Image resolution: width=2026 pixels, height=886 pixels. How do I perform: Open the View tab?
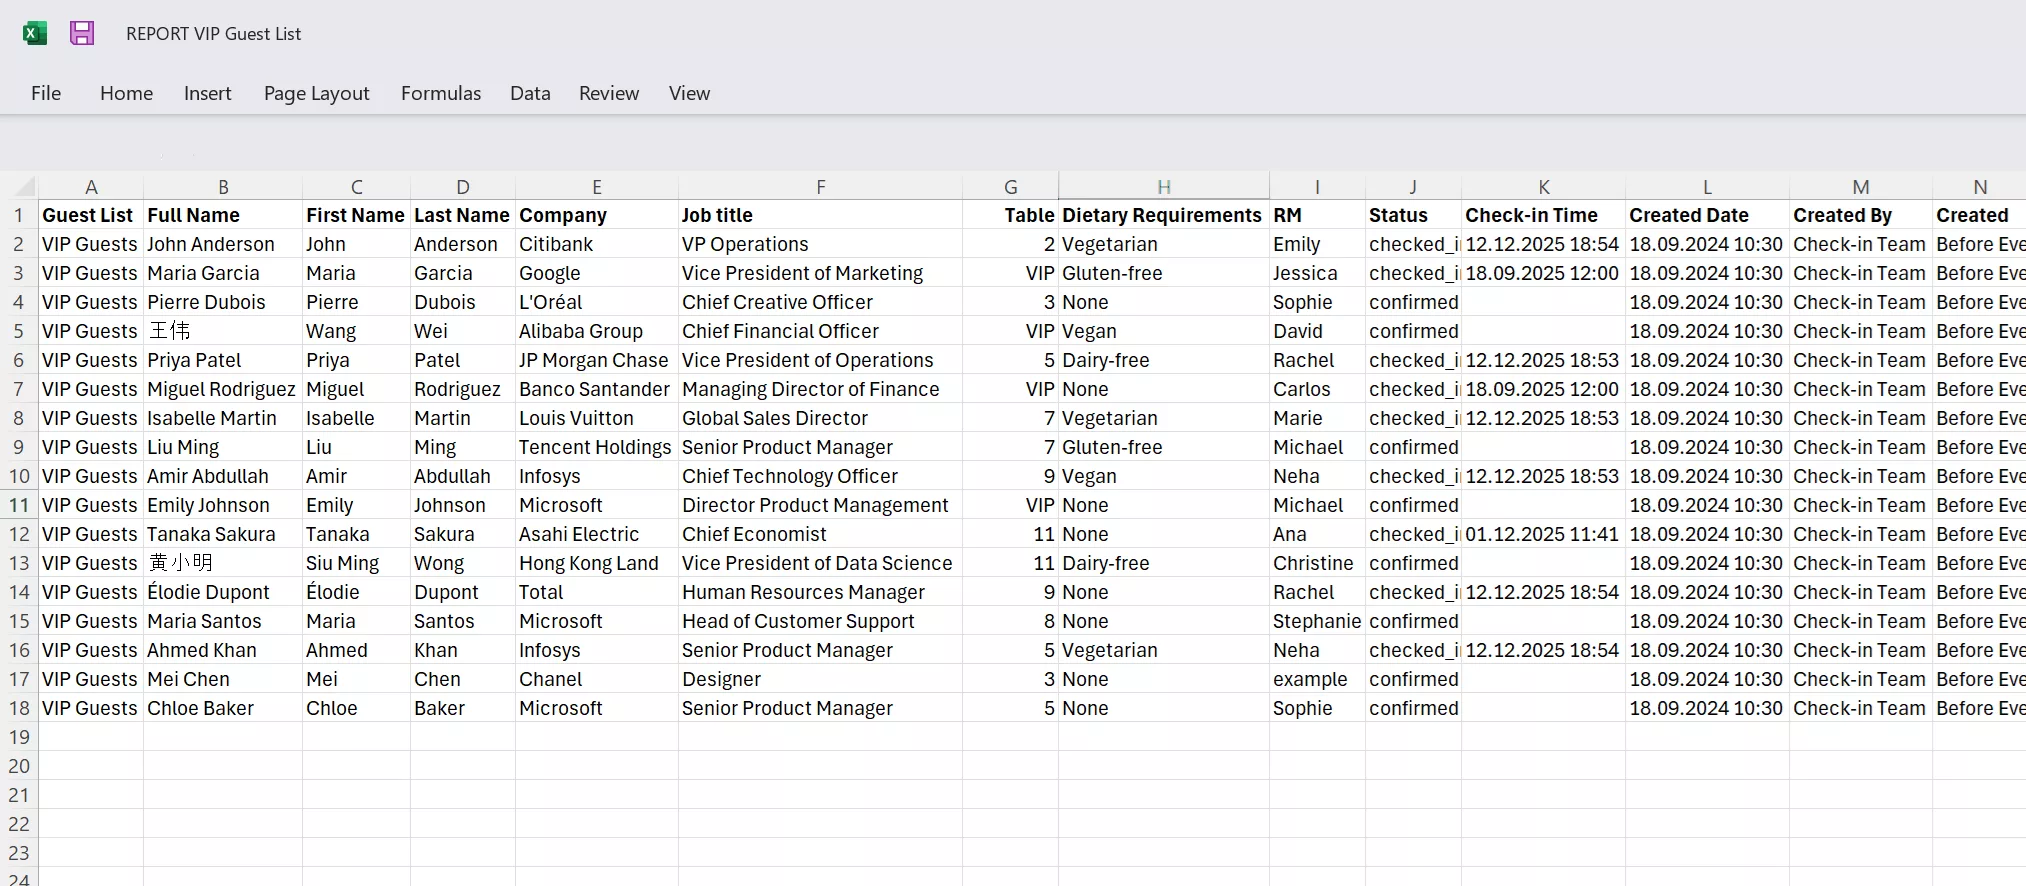(x=689, y=93)
